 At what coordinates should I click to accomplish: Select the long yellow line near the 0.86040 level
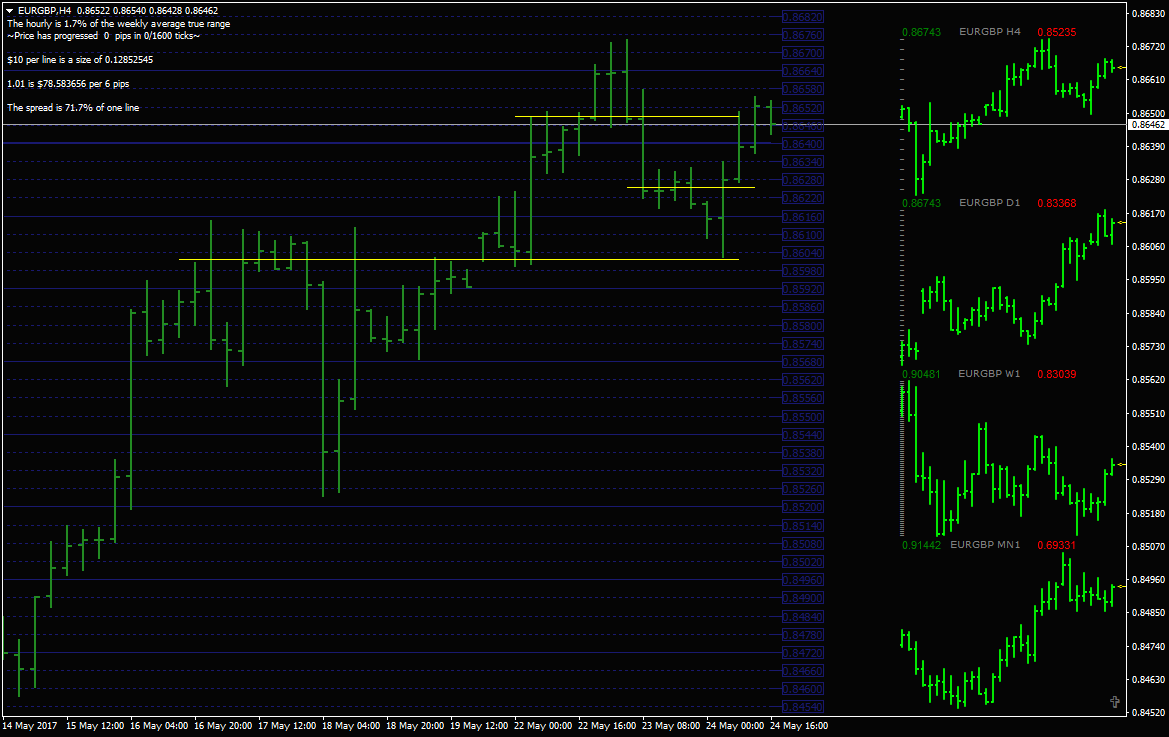(x=459, y=259)
